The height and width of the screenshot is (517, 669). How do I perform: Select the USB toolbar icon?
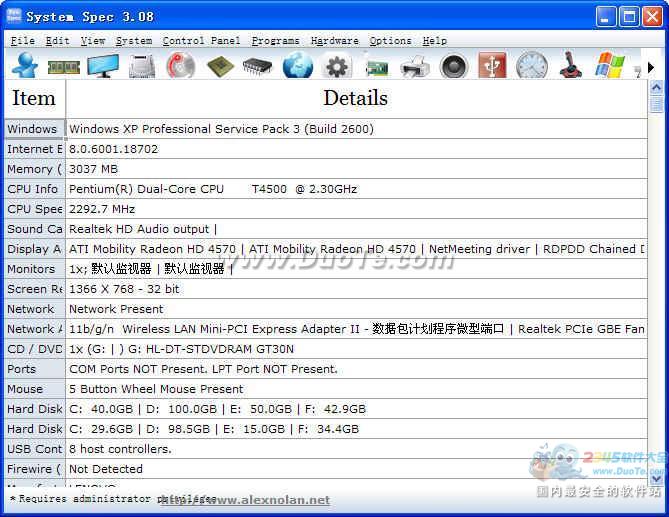pyautogui.click(x=492, y=66)
